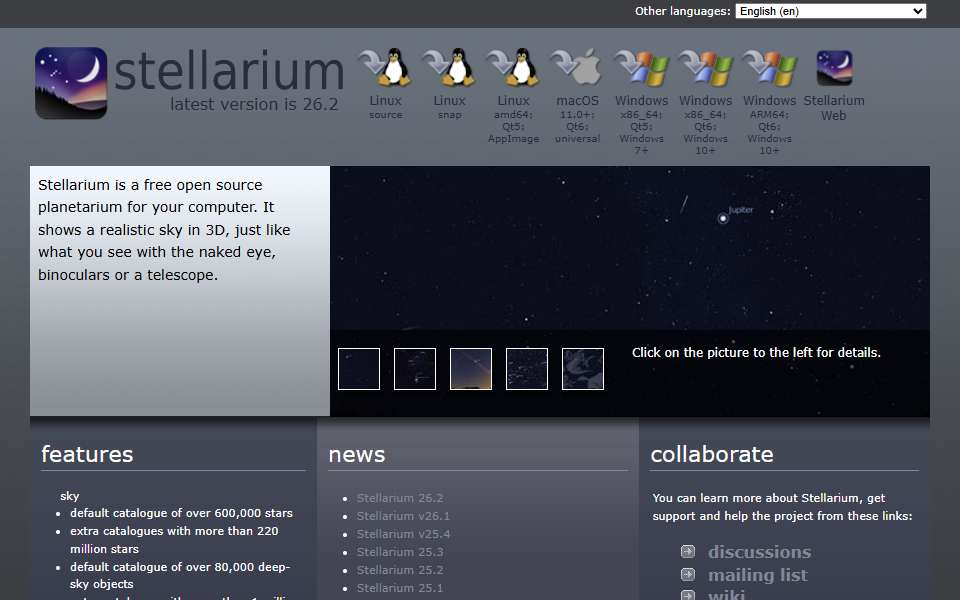Click 'extra catalogues with more than 220 million stars'
960x600 pixels.
click(x=174, y=539)
